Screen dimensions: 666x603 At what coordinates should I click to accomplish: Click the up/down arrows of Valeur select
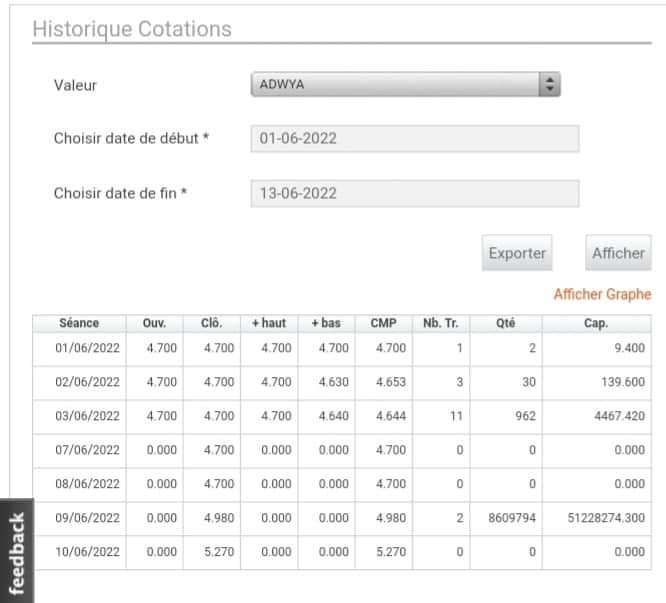pyautogui.click(x=550, y=84)
